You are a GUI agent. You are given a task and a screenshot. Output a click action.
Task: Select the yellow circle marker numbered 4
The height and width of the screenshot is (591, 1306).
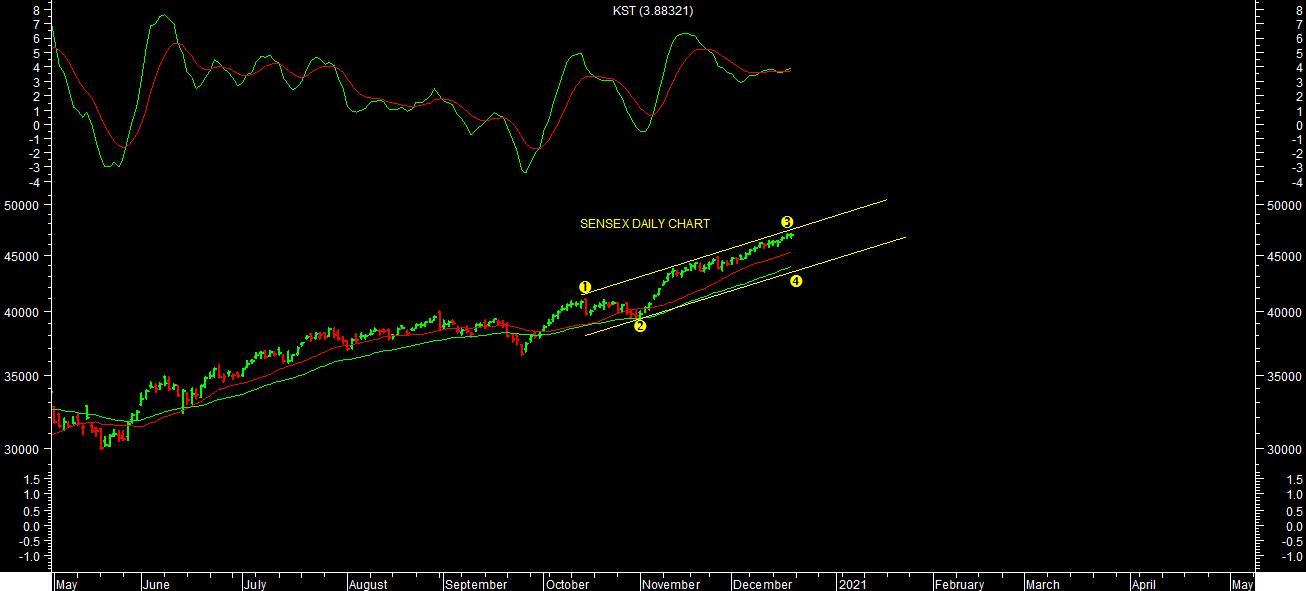[796, 282]
